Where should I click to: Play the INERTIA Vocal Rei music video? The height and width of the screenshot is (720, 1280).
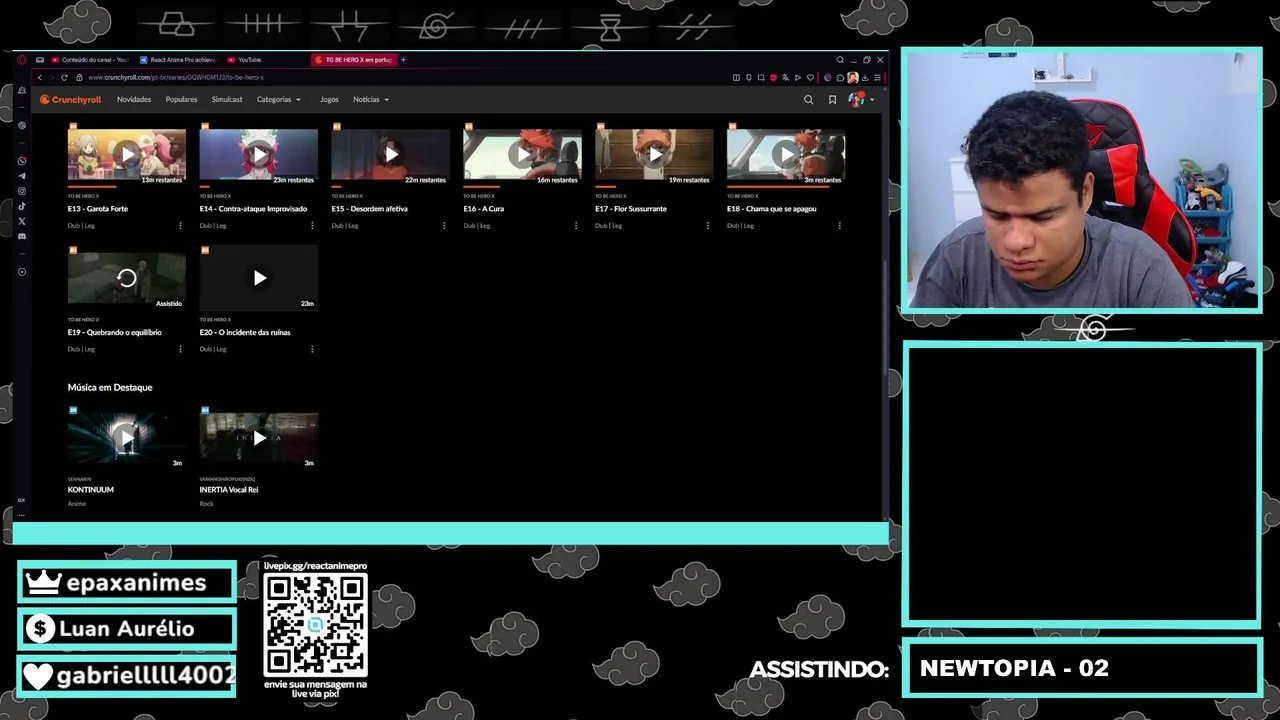click(x=259, y=438)
